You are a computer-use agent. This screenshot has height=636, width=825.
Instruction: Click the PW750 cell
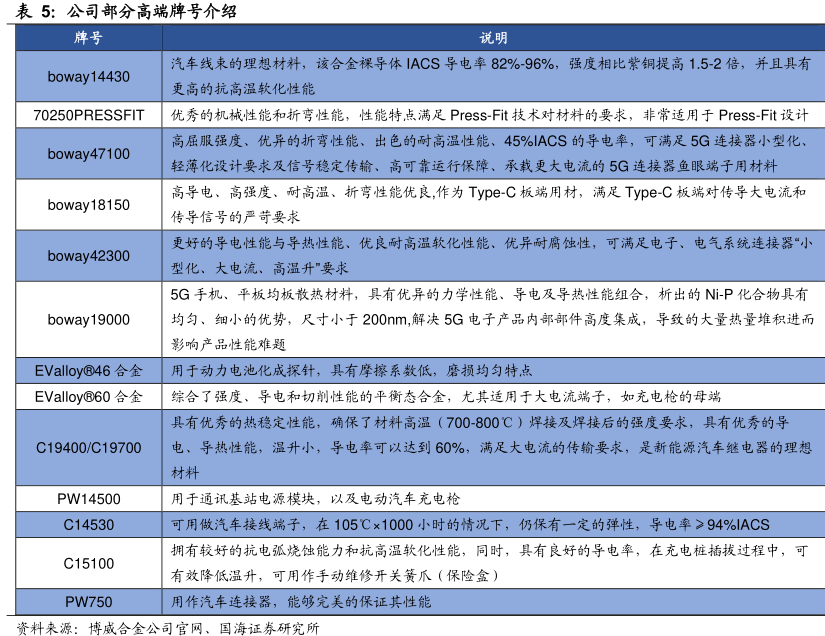tap(88, 602)
